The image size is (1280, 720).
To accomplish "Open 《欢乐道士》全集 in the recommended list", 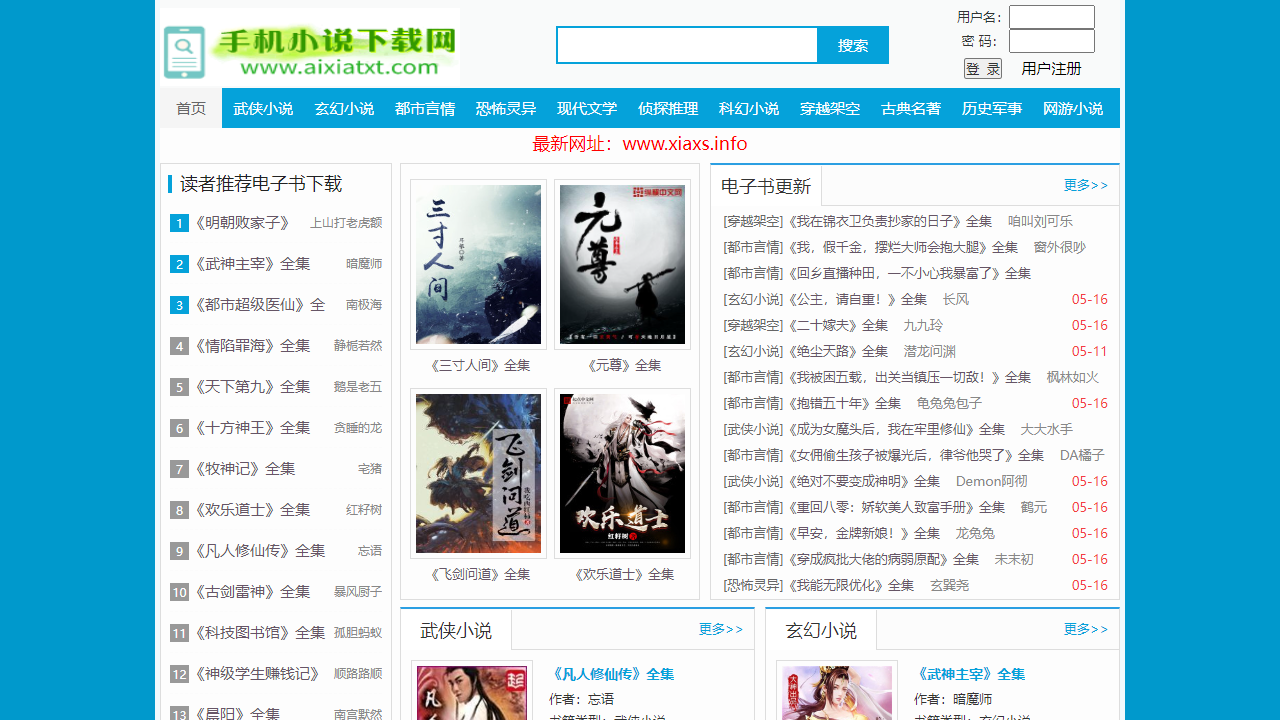I will [252, 510].
